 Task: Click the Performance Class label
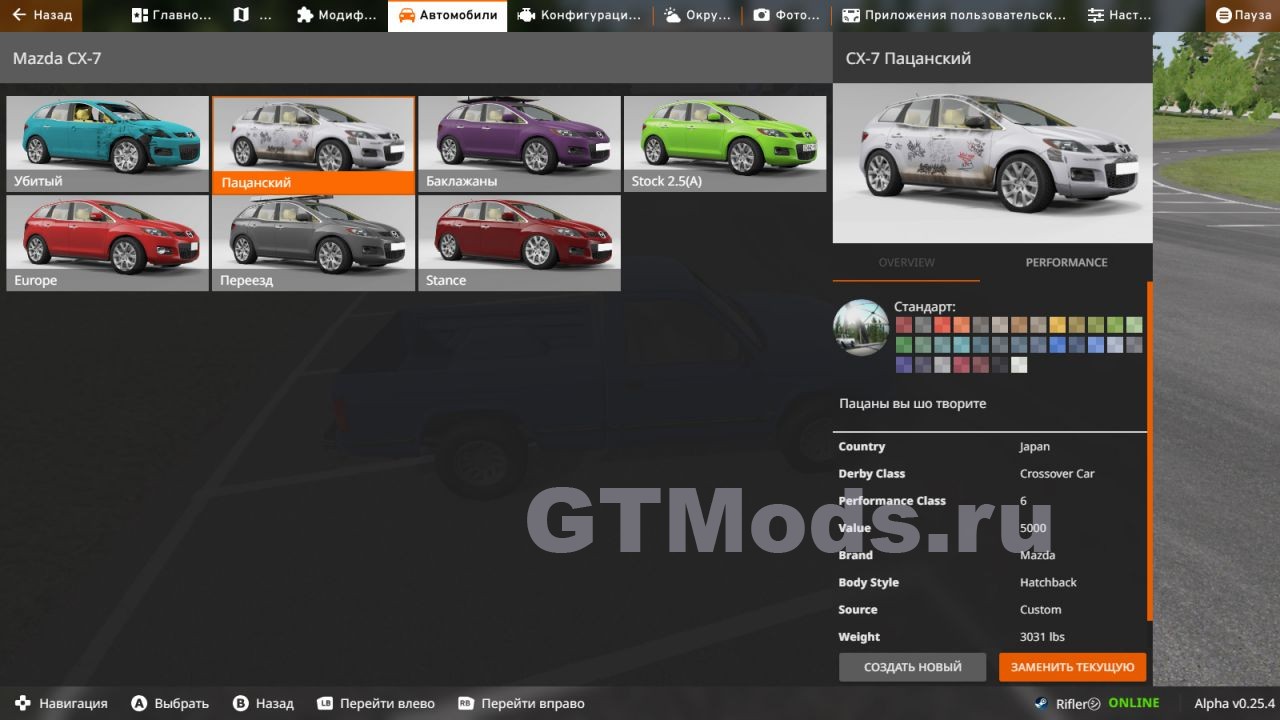pyautogui.click(x=892, y=501)
